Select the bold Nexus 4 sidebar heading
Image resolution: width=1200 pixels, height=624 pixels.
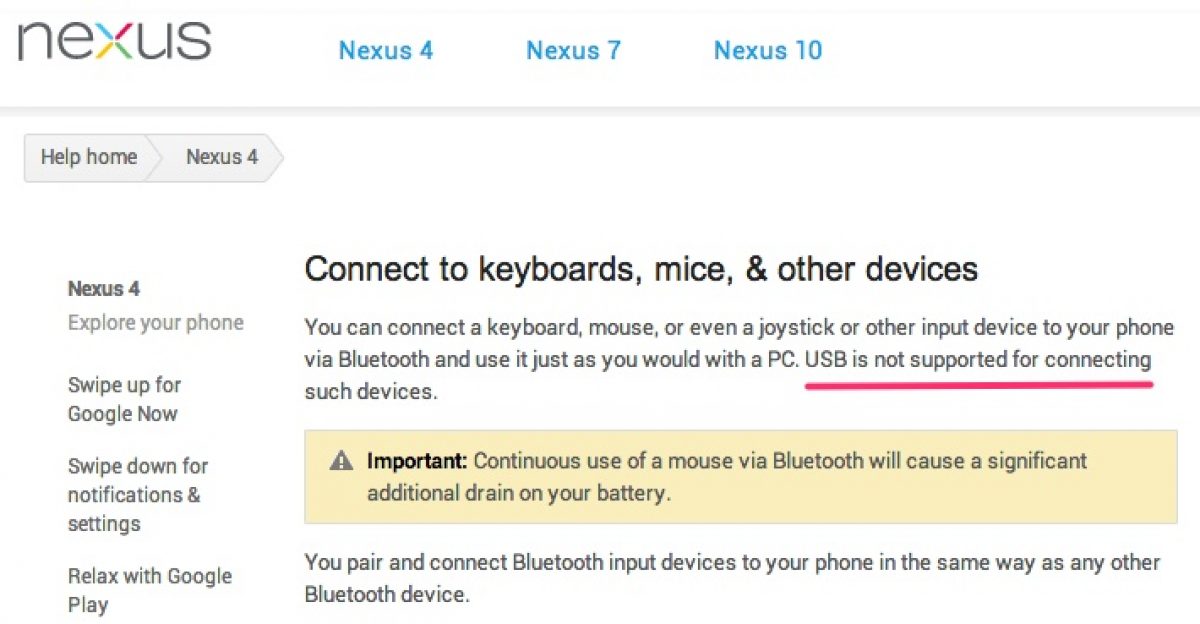click(104, 289)
